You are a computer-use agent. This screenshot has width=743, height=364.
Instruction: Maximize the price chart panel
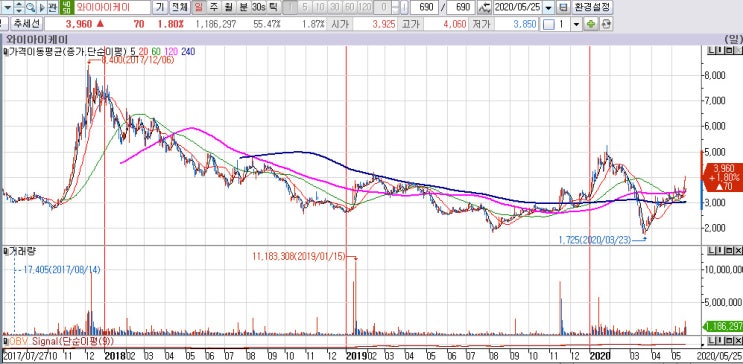[x=729, y=51]
